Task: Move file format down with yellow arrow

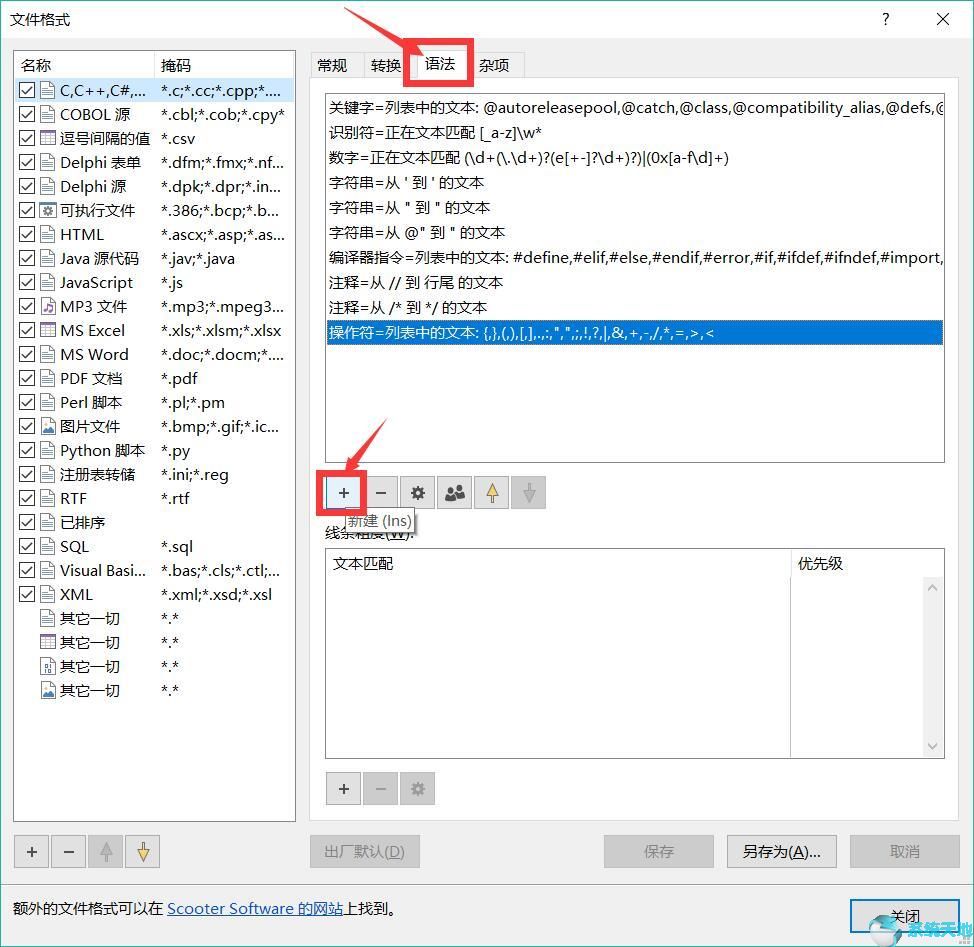Action: [143, 851]
